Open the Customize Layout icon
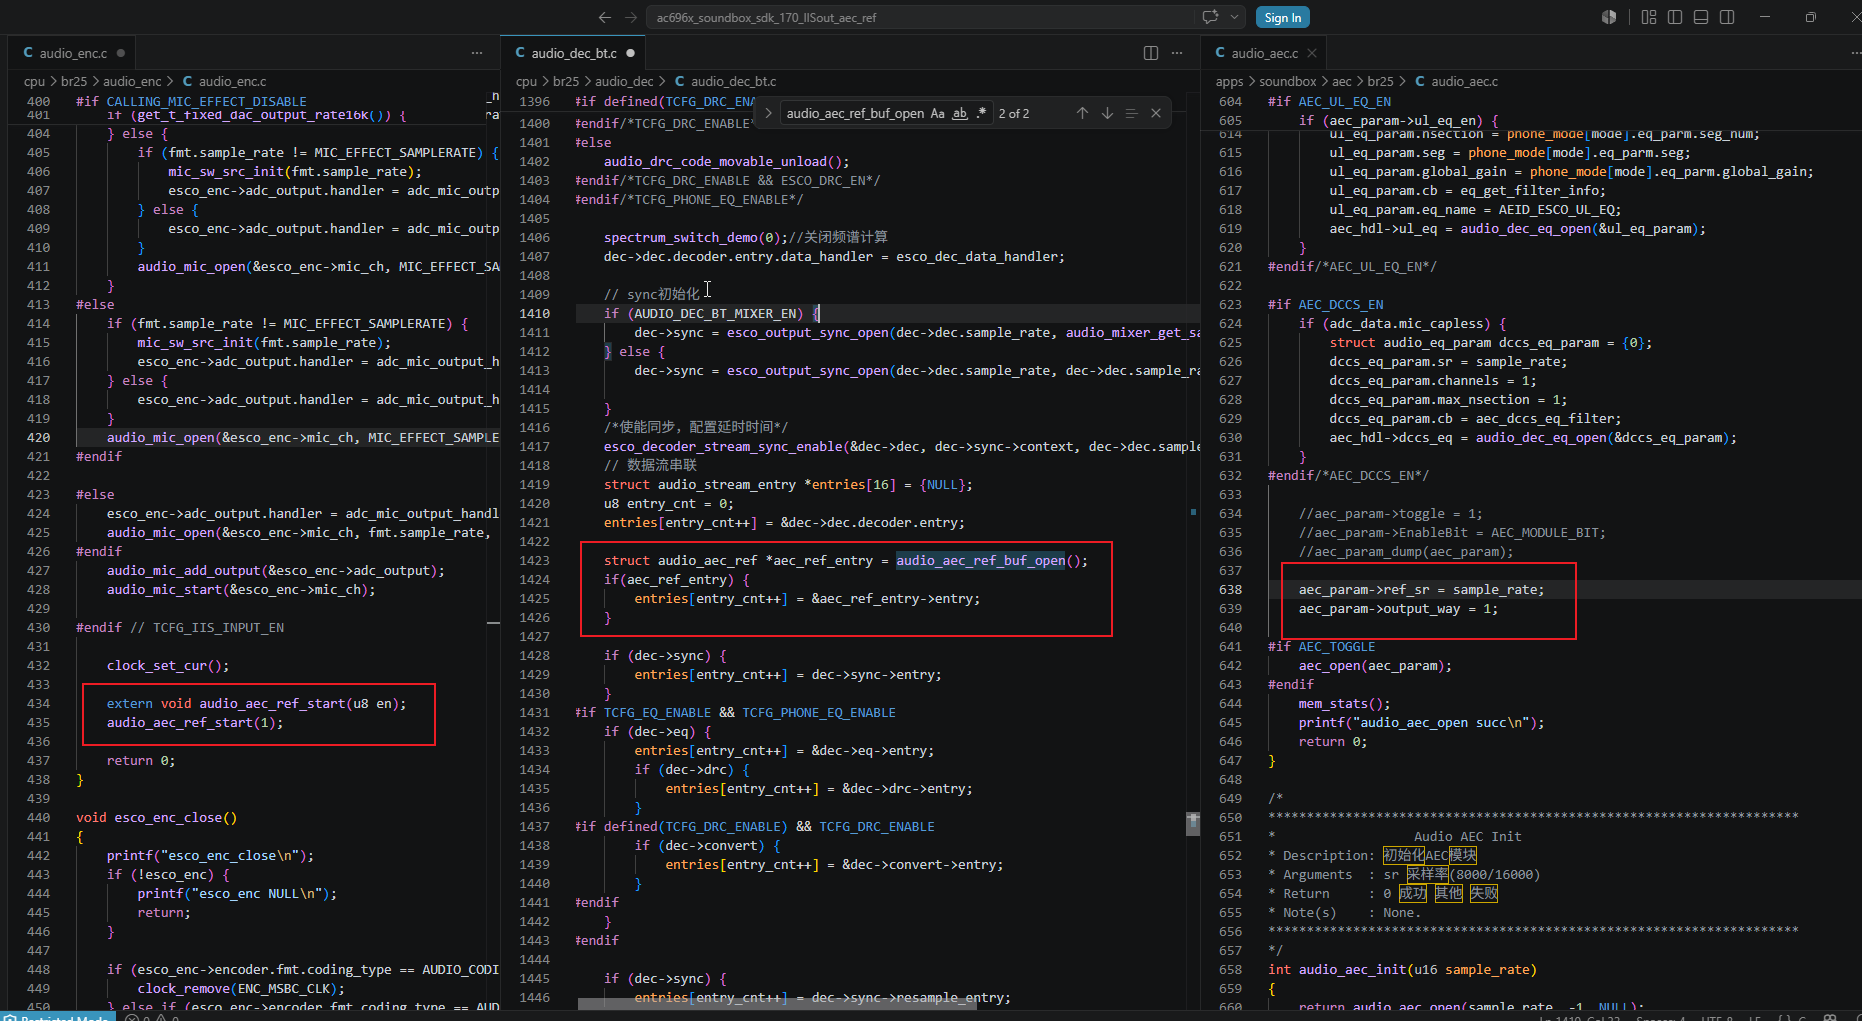The width and height of the screenshot is (1862, 1021). [x=1649, y=17]
